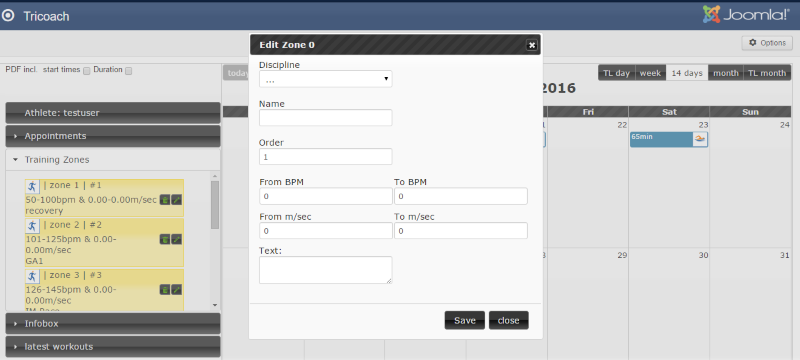Click the '| zone 3 | #3' label
The image size is (800, 360).
click(72, 275)
